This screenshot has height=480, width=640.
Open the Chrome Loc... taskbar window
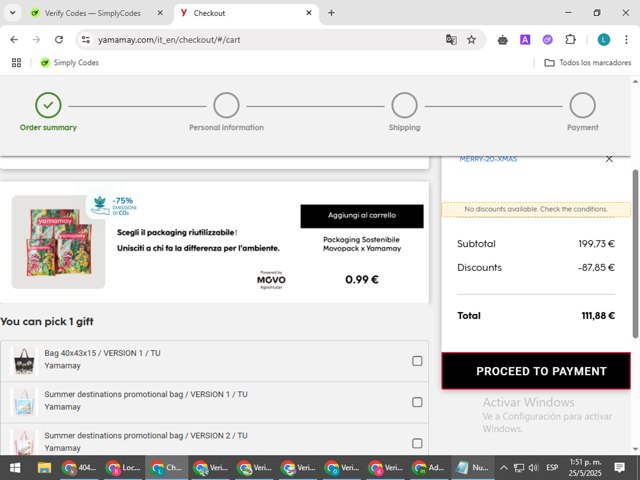123,468
